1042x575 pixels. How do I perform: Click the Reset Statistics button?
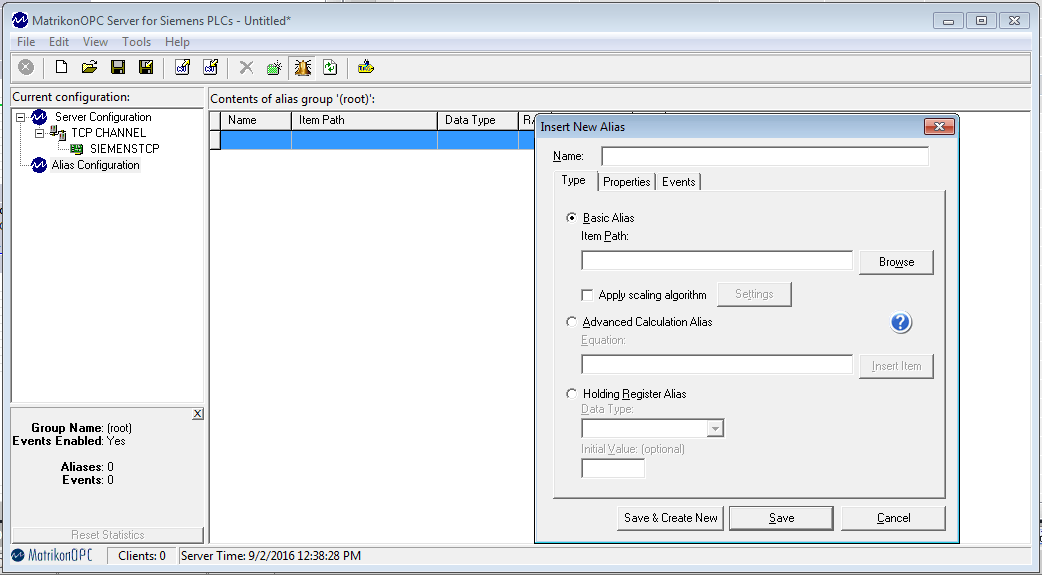tap(108, 534)
